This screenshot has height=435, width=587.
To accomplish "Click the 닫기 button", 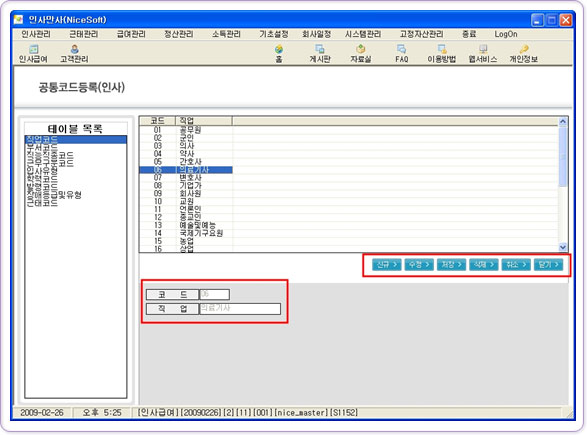I will coord(548,265).
